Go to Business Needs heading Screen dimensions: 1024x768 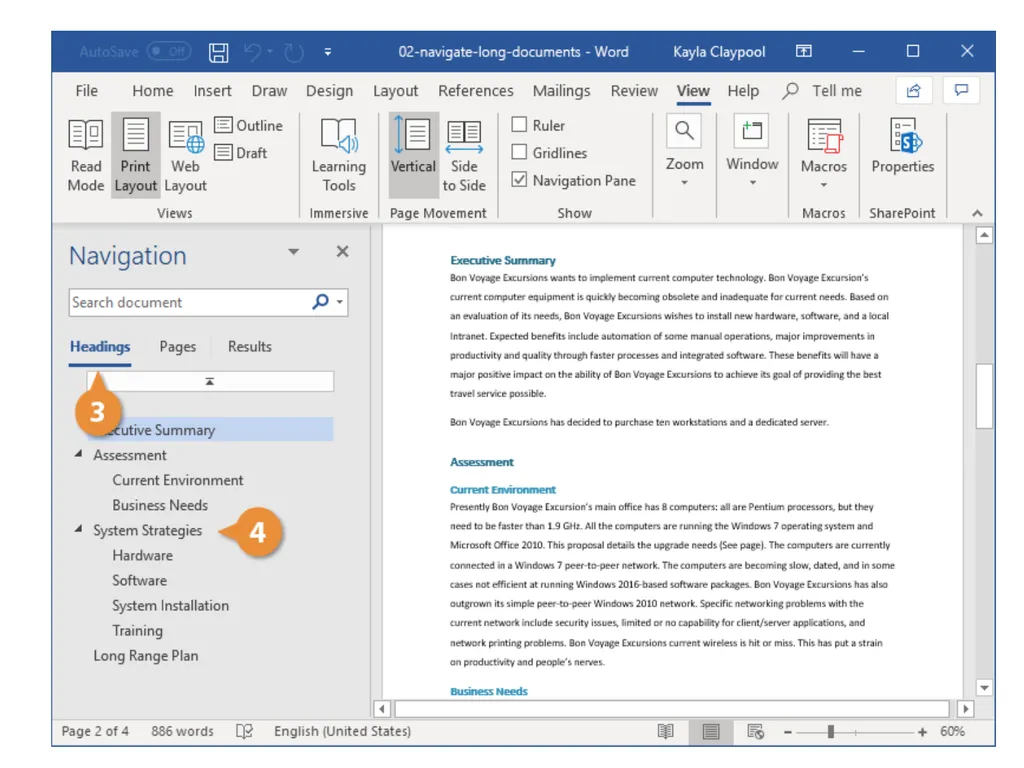[160, 505]
